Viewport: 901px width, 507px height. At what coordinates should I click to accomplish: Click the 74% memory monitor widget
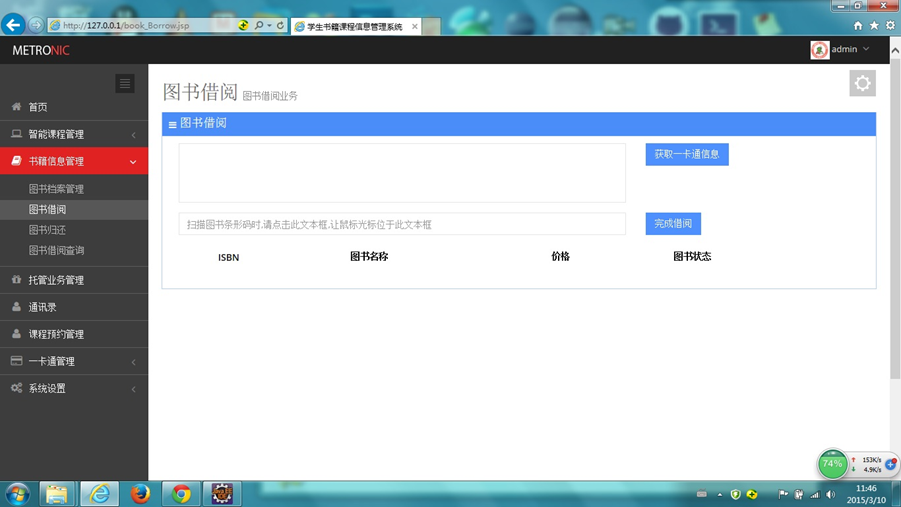832,464
